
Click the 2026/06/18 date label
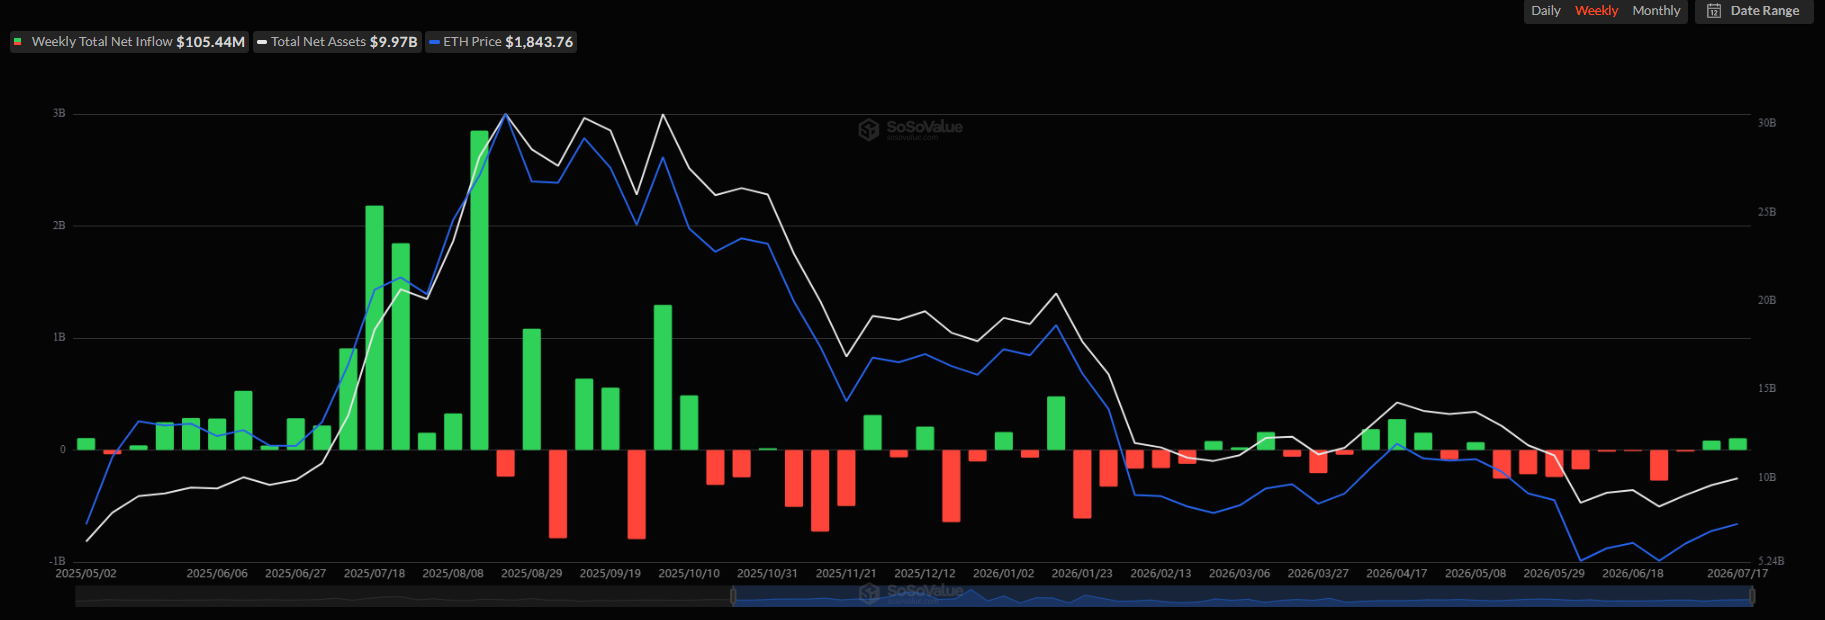click(x=1633, y=574)
